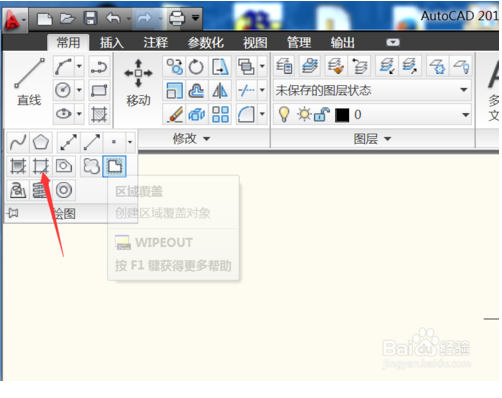Screen dimensions: 502x398
Task: Expand the point tool options arrow
Action: 130,142
